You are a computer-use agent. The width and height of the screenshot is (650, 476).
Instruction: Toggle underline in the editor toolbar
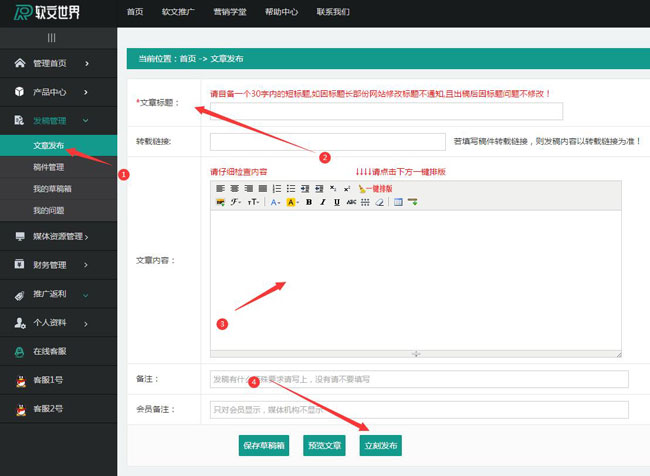click(337, 202)
